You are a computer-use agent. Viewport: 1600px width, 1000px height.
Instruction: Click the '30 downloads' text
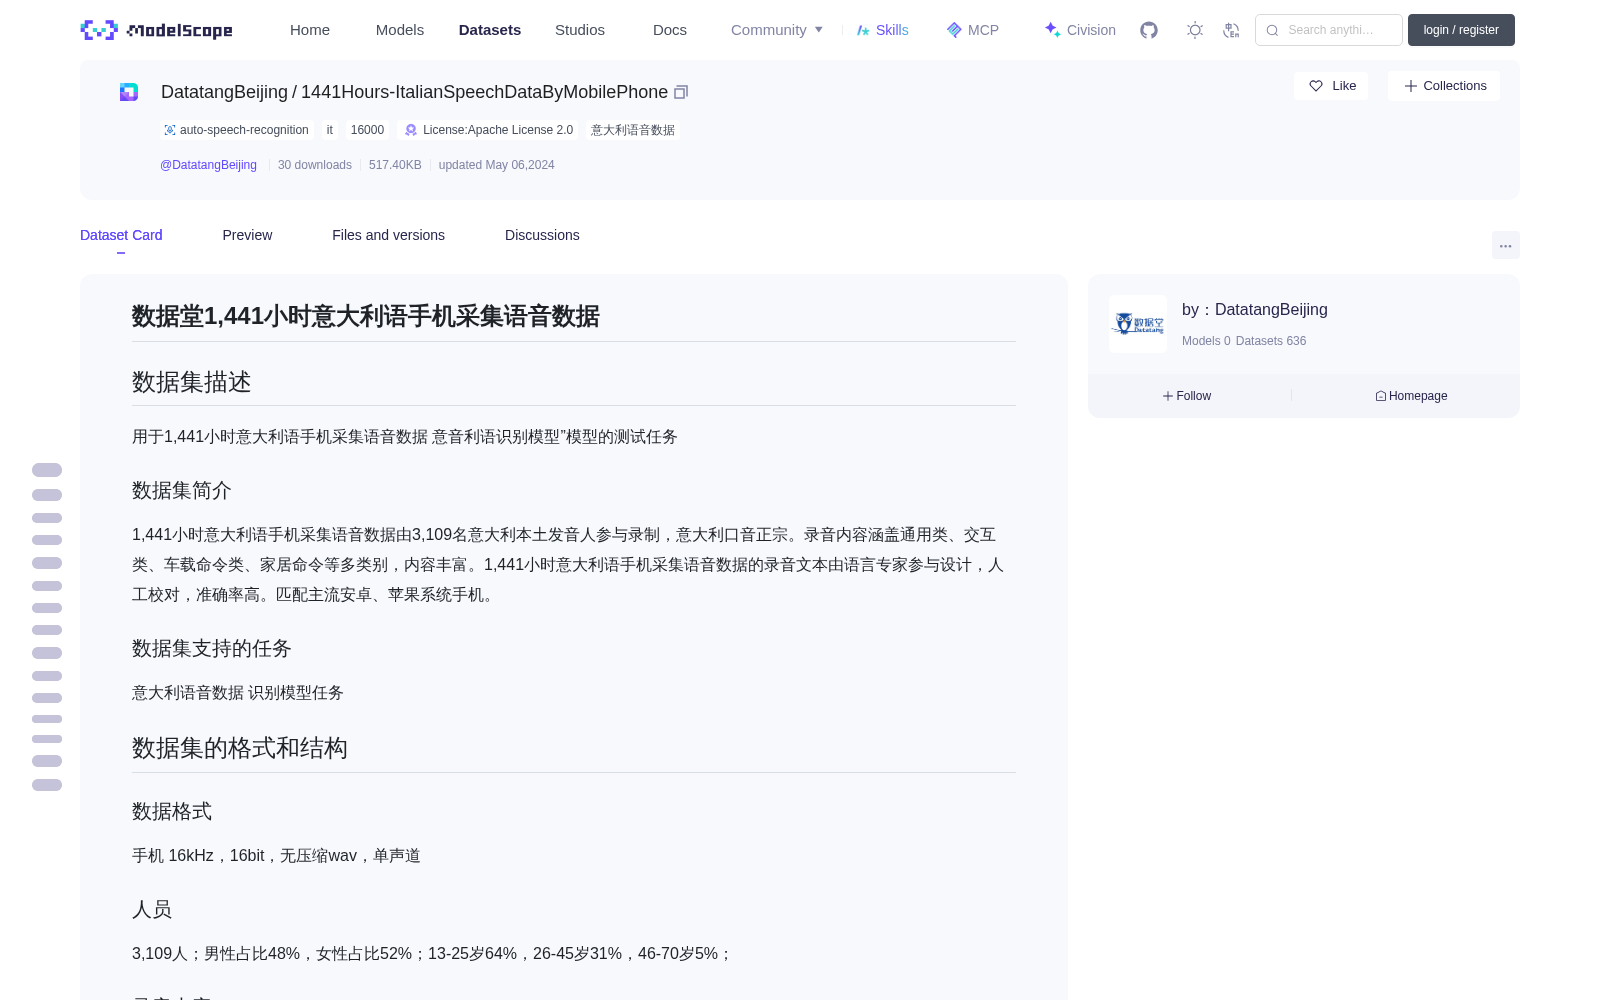[315, 165]
